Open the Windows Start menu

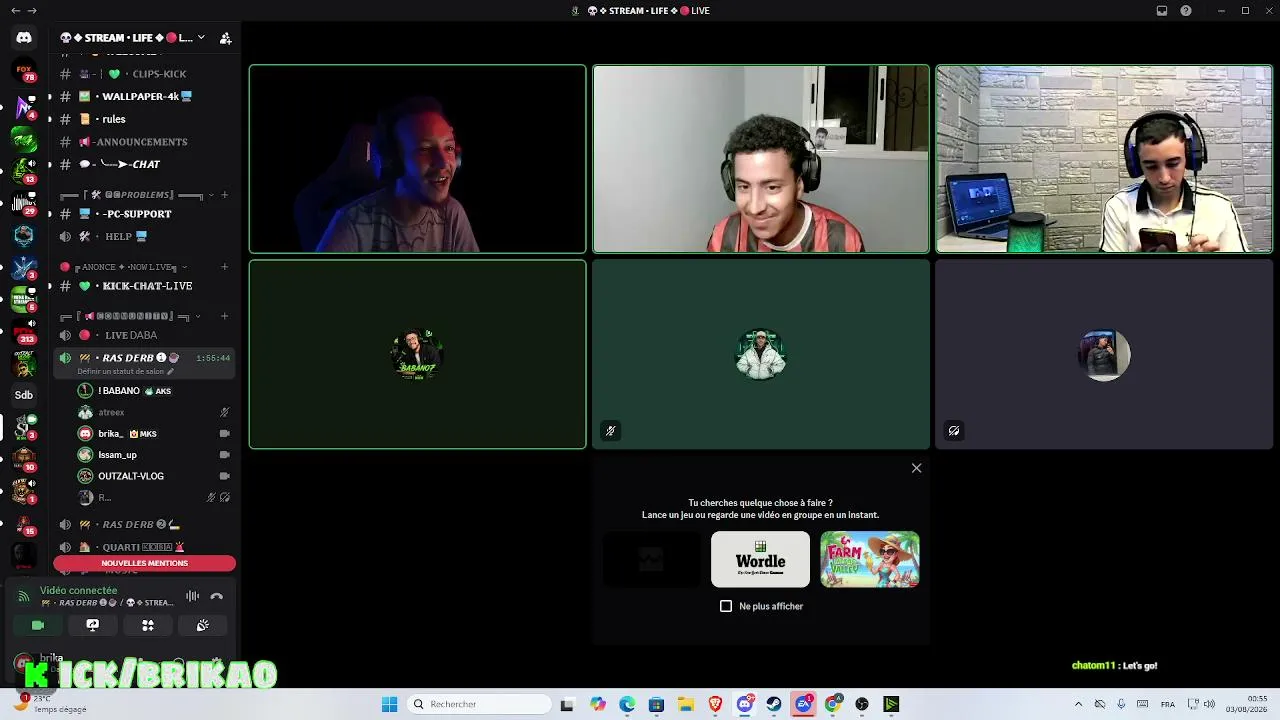click(389, 704)
